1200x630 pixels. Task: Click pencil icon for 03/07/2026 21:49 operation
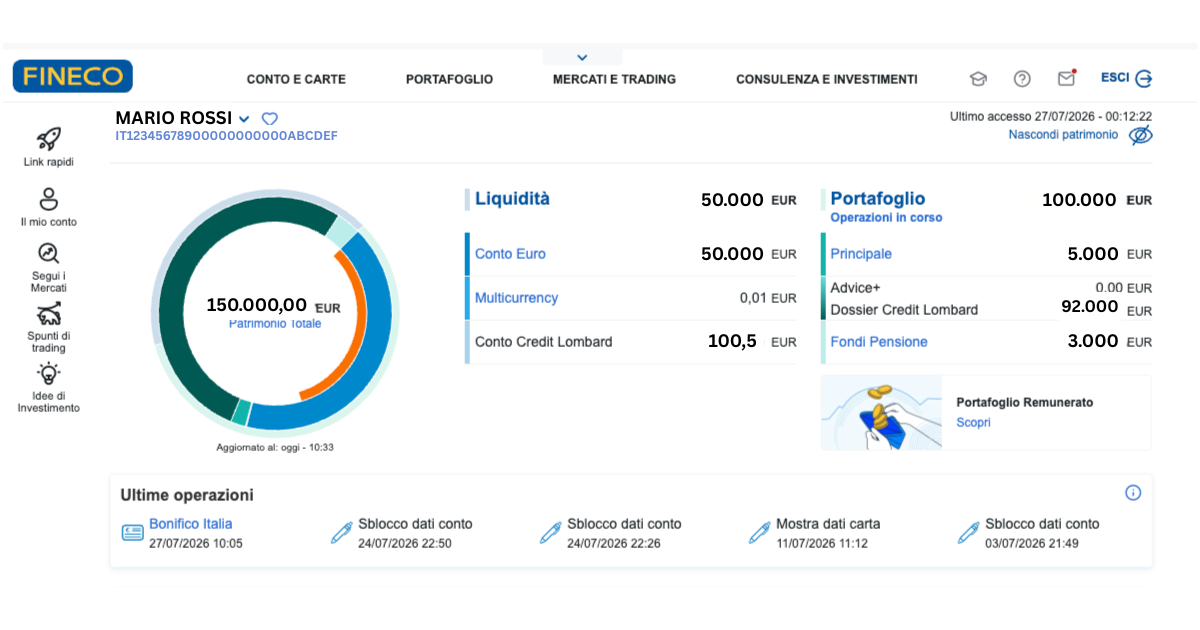(968, 532)
